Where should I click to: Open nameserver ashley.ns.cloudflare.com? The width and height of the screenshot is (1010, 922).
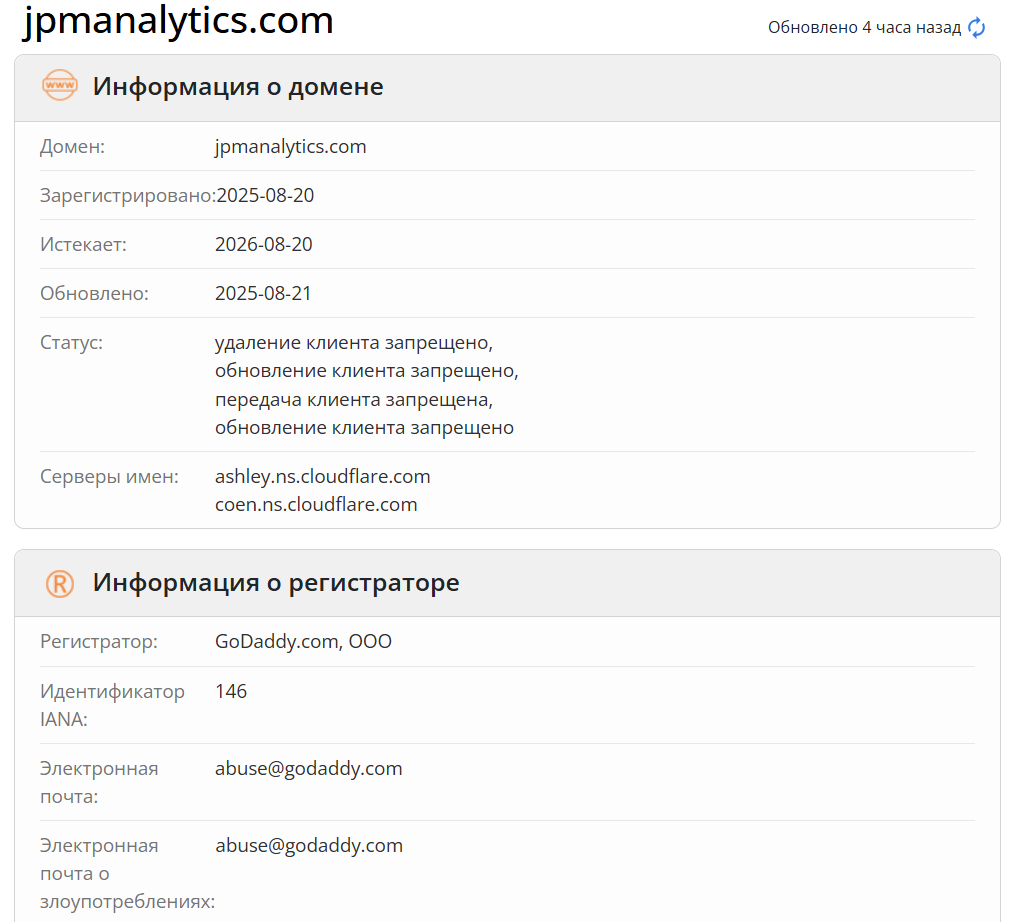322,476
